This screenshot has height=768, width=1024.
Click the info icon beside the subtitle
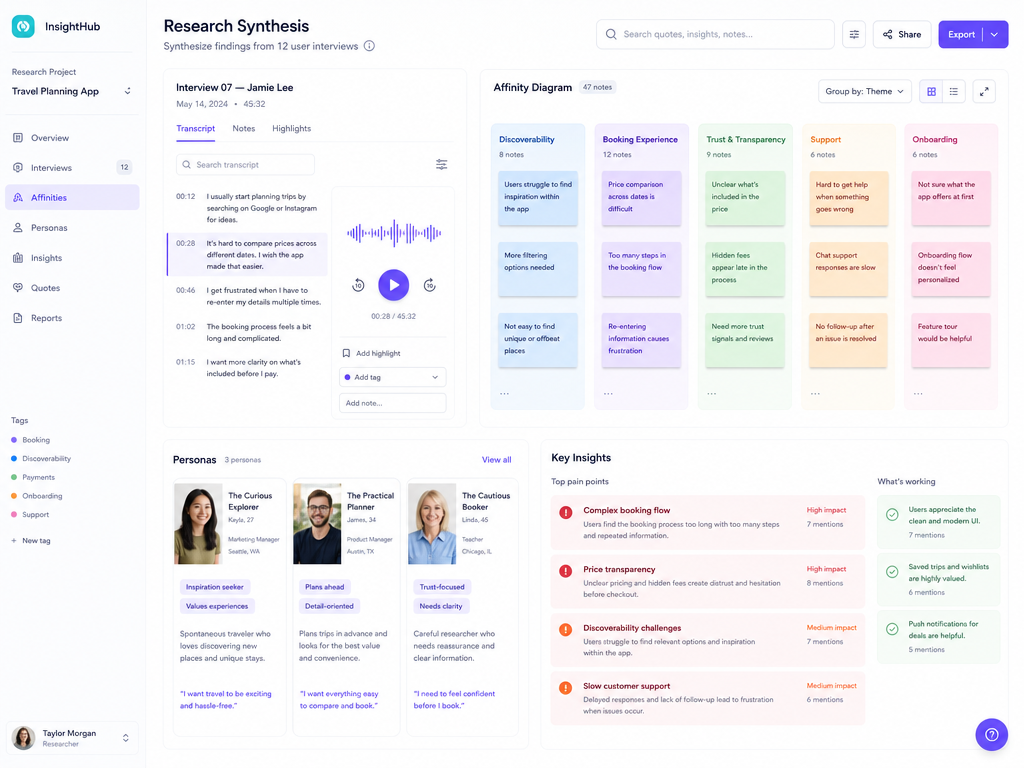pyautogui.click(x=370, y=46)
